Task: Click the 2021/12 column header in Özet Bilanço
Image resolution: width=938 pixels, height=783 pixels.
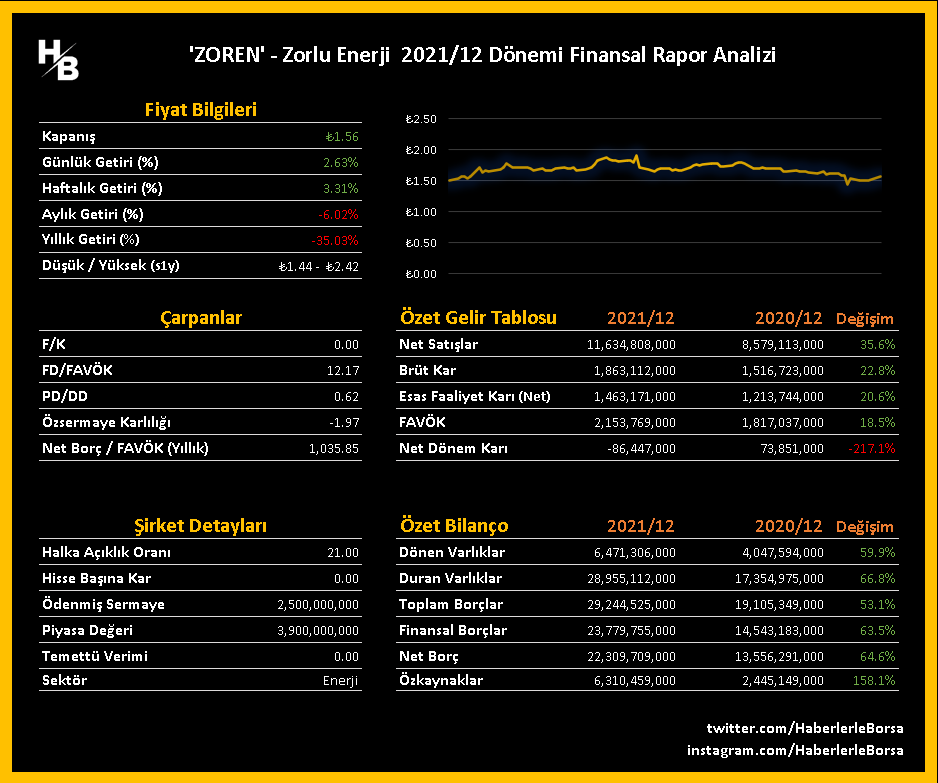Action: pyautogui.click(x=641, y=526)
